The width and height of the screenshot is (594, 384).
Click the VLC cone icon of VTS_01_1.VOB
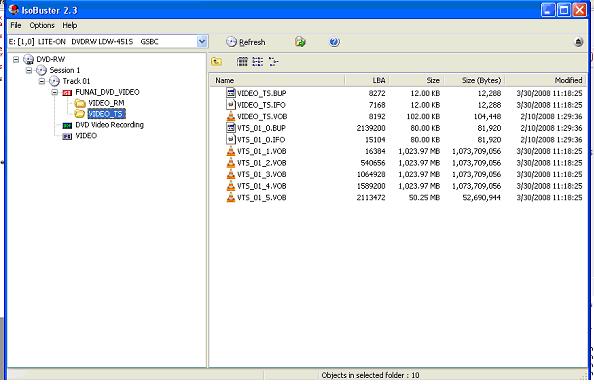pos(231,151)
